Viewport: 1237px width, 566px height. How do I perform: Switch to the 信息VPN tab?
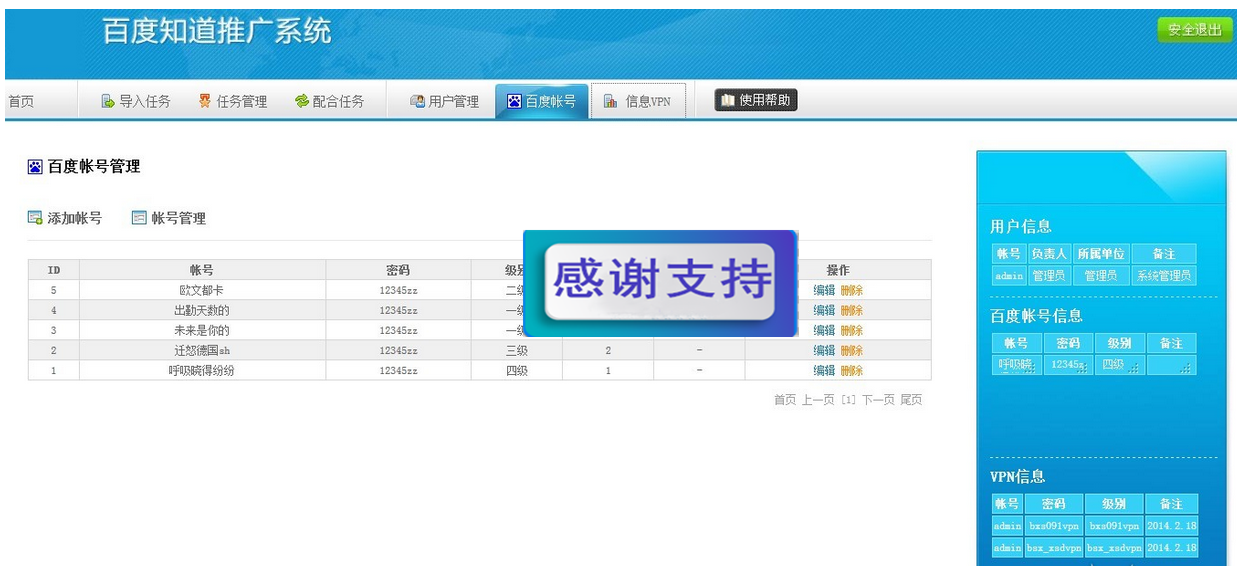click(x=638, y=101)
